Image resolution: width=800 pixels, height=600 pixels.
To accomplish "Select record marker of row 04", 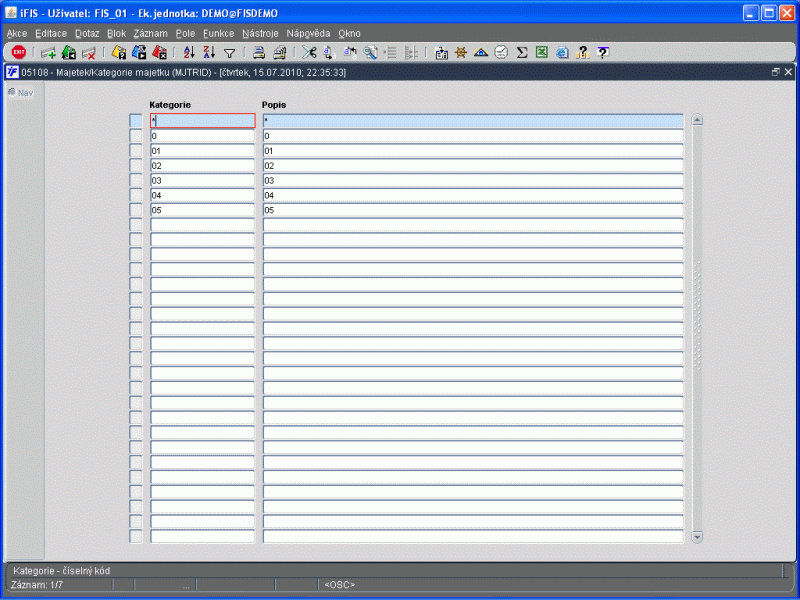I will click(136, 195).
